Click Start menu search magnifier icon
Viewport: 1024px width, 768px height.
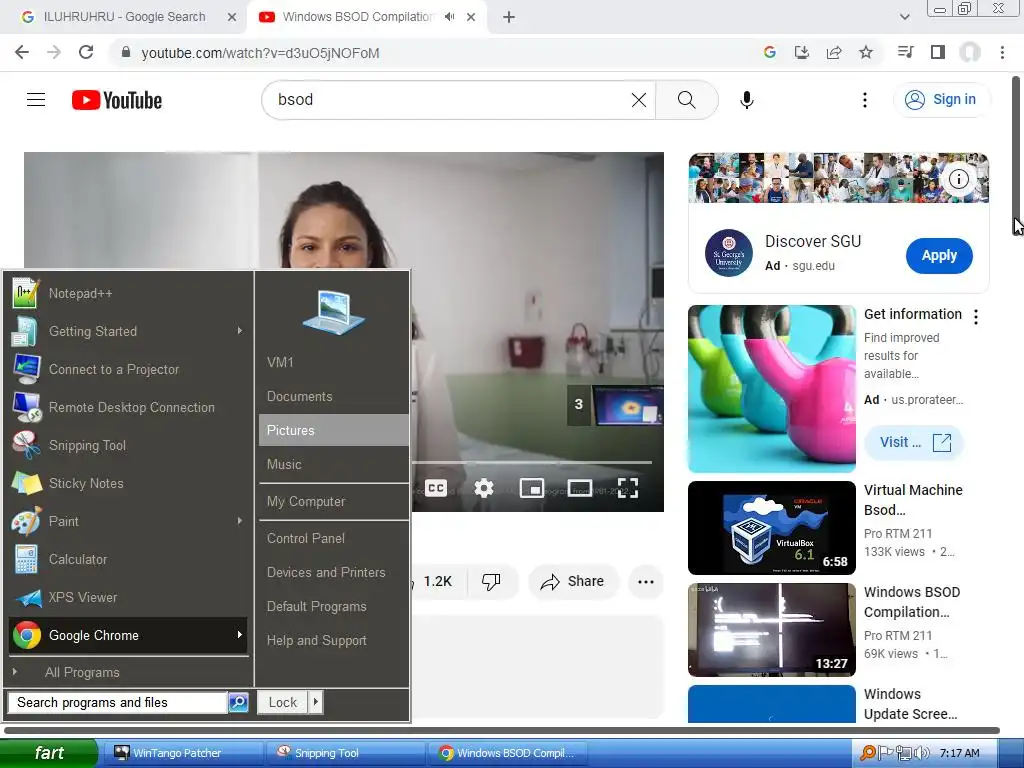tap(238, 702)
